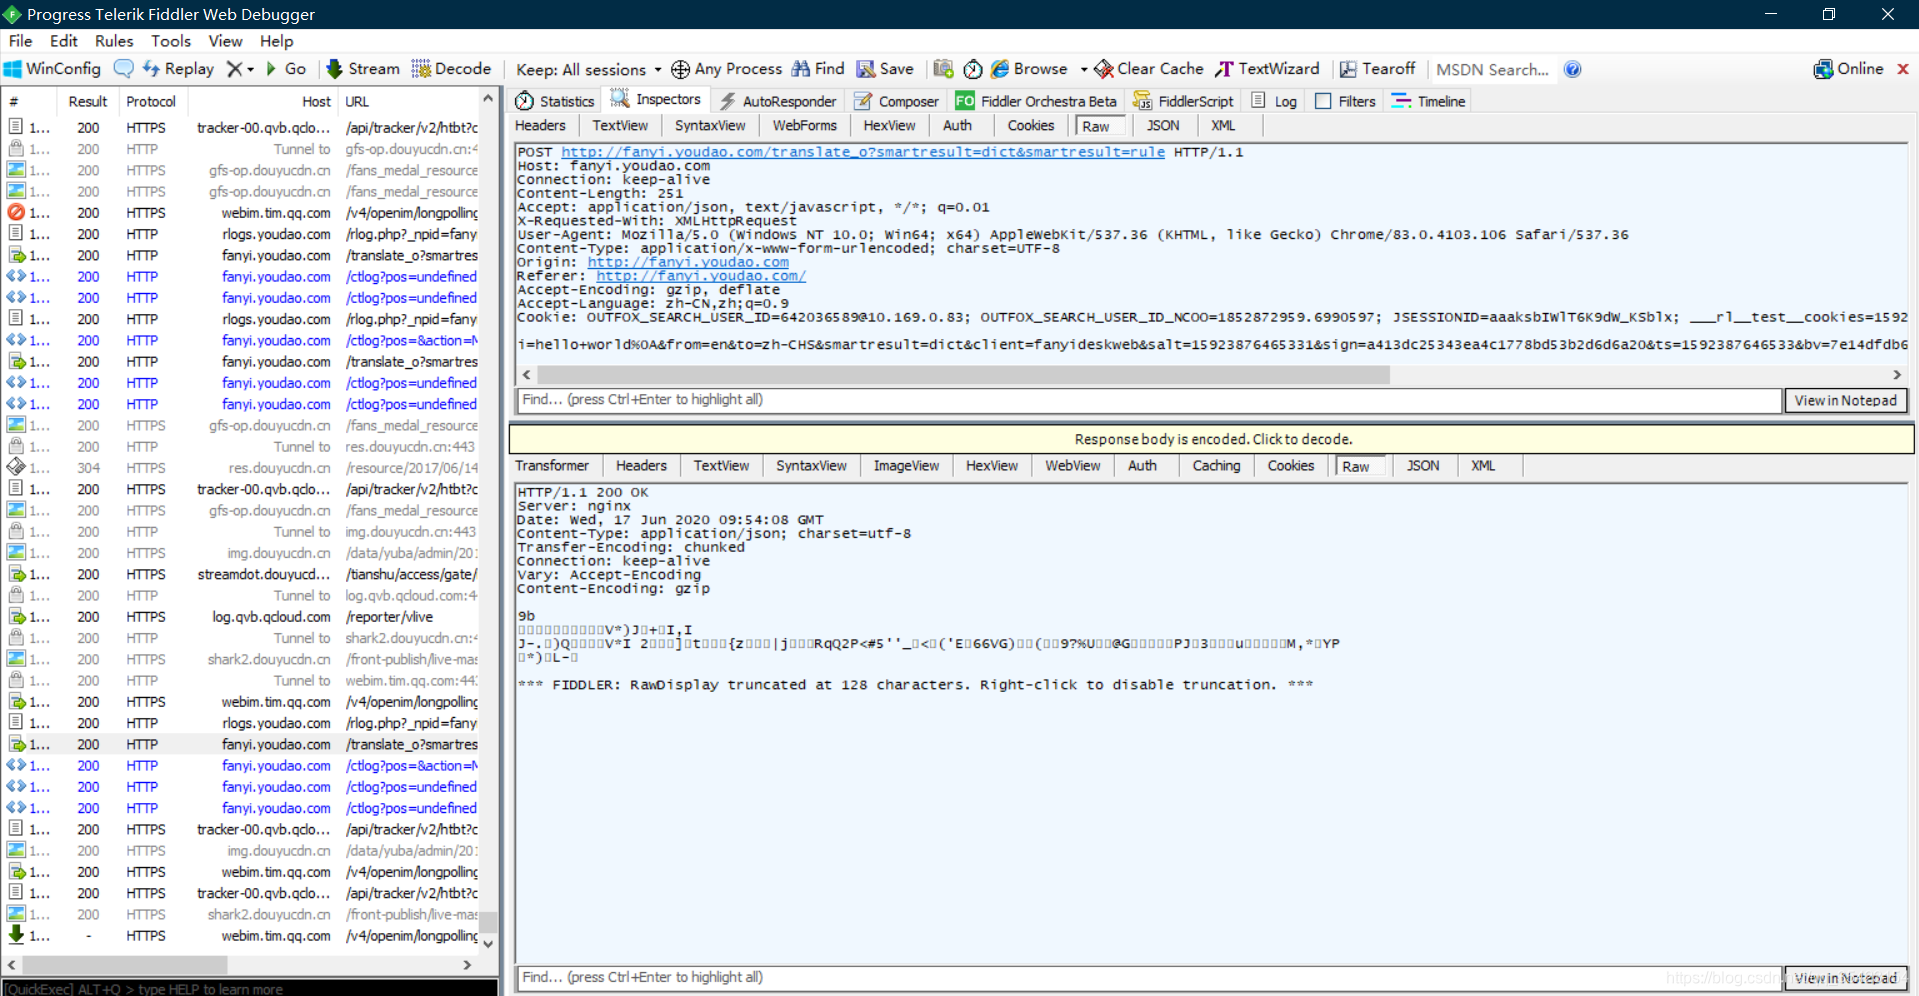Viewport: 1919px width, 996px height.
Task: Open the Log tab
Action: click(x=1274, y=101)
